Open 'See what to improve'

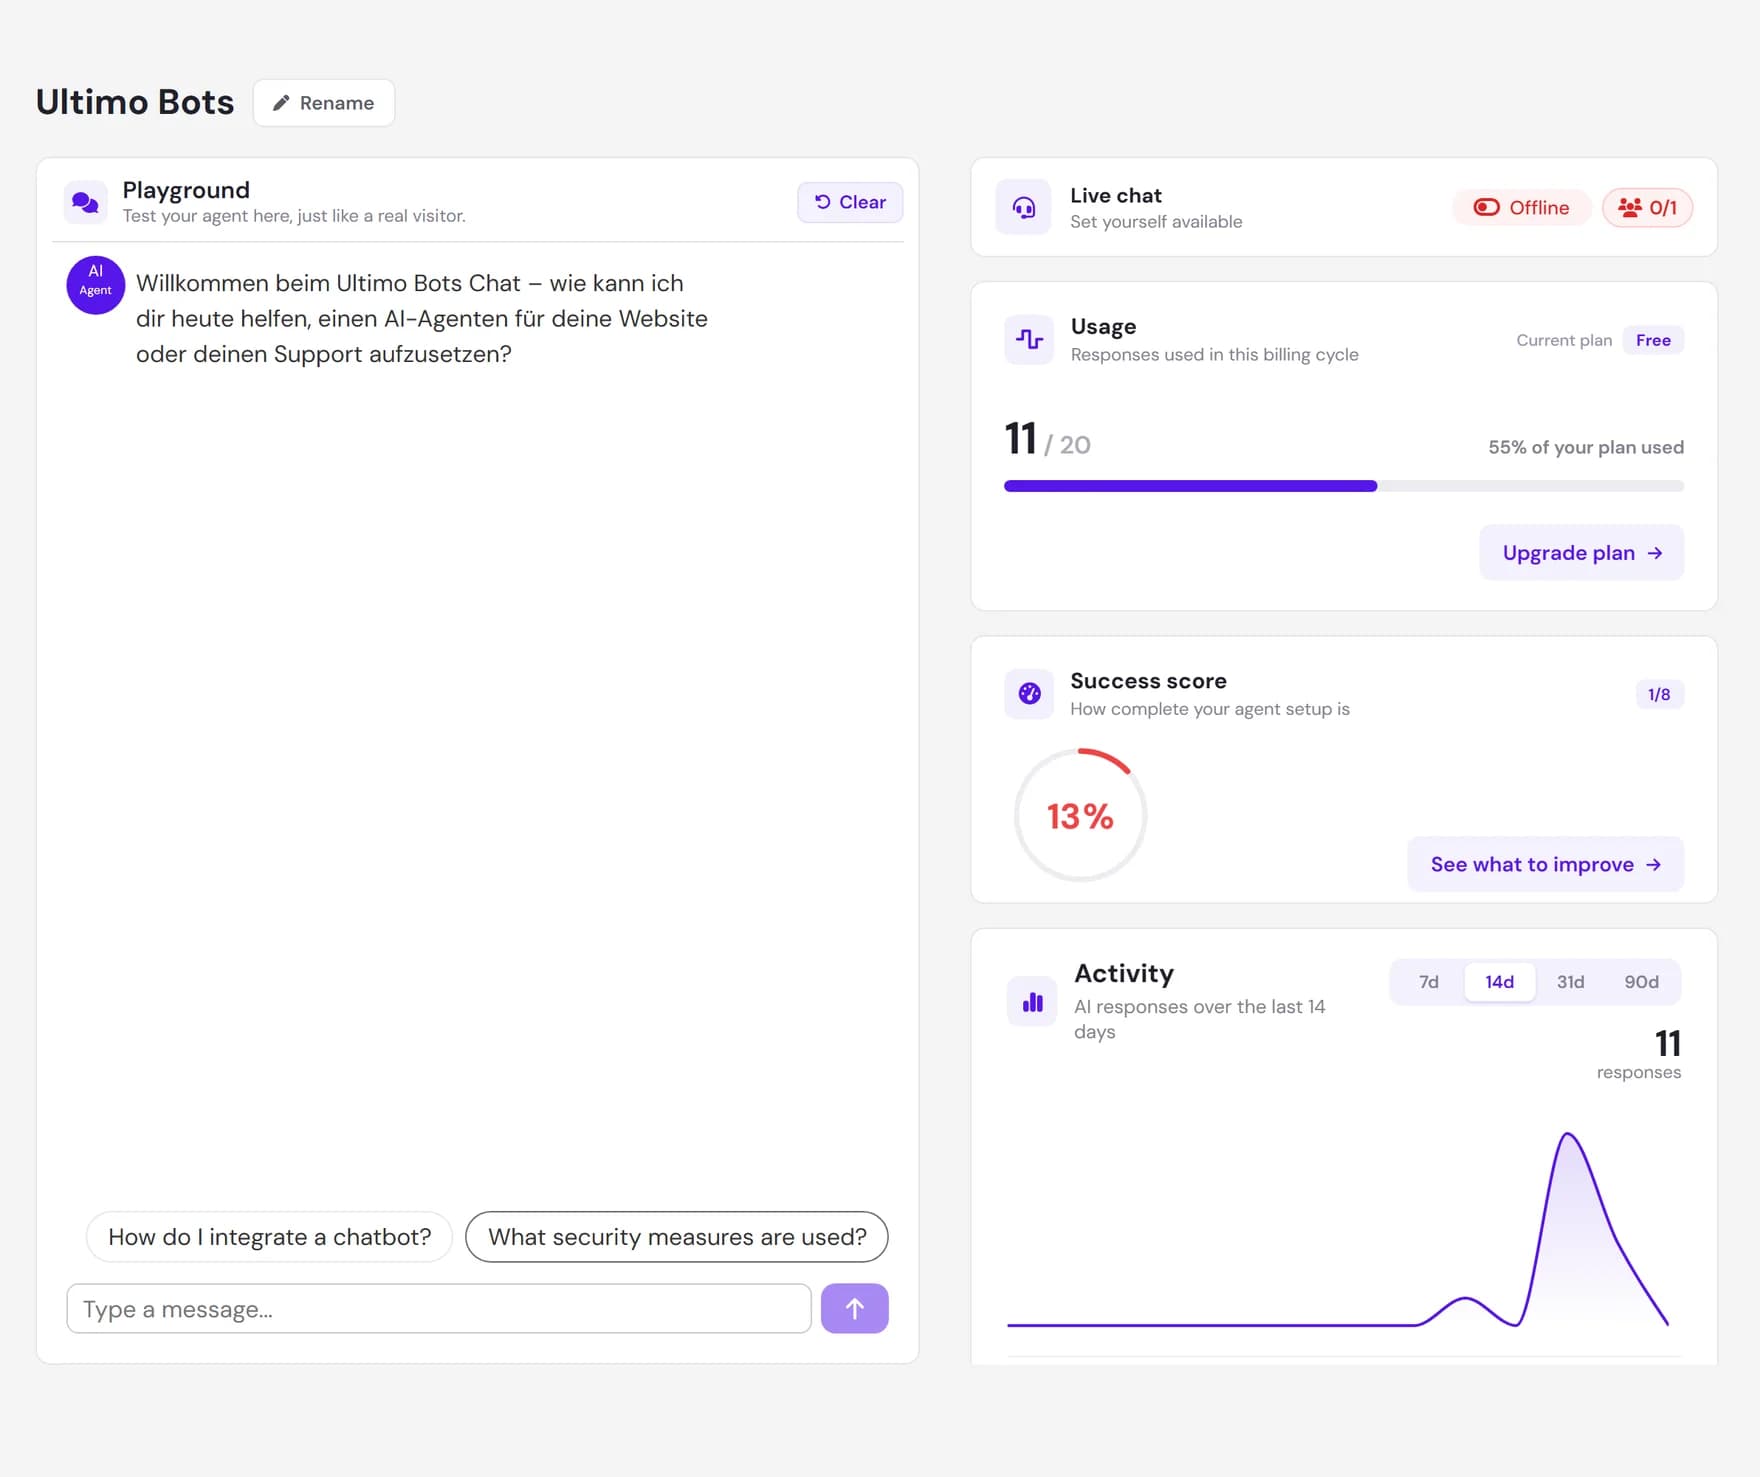tap(1546, 864)
